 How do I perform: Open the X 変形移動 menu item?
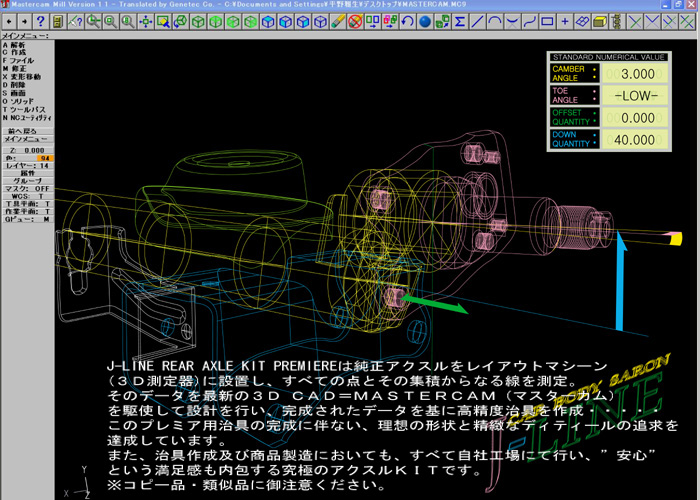tap(21, 77)
